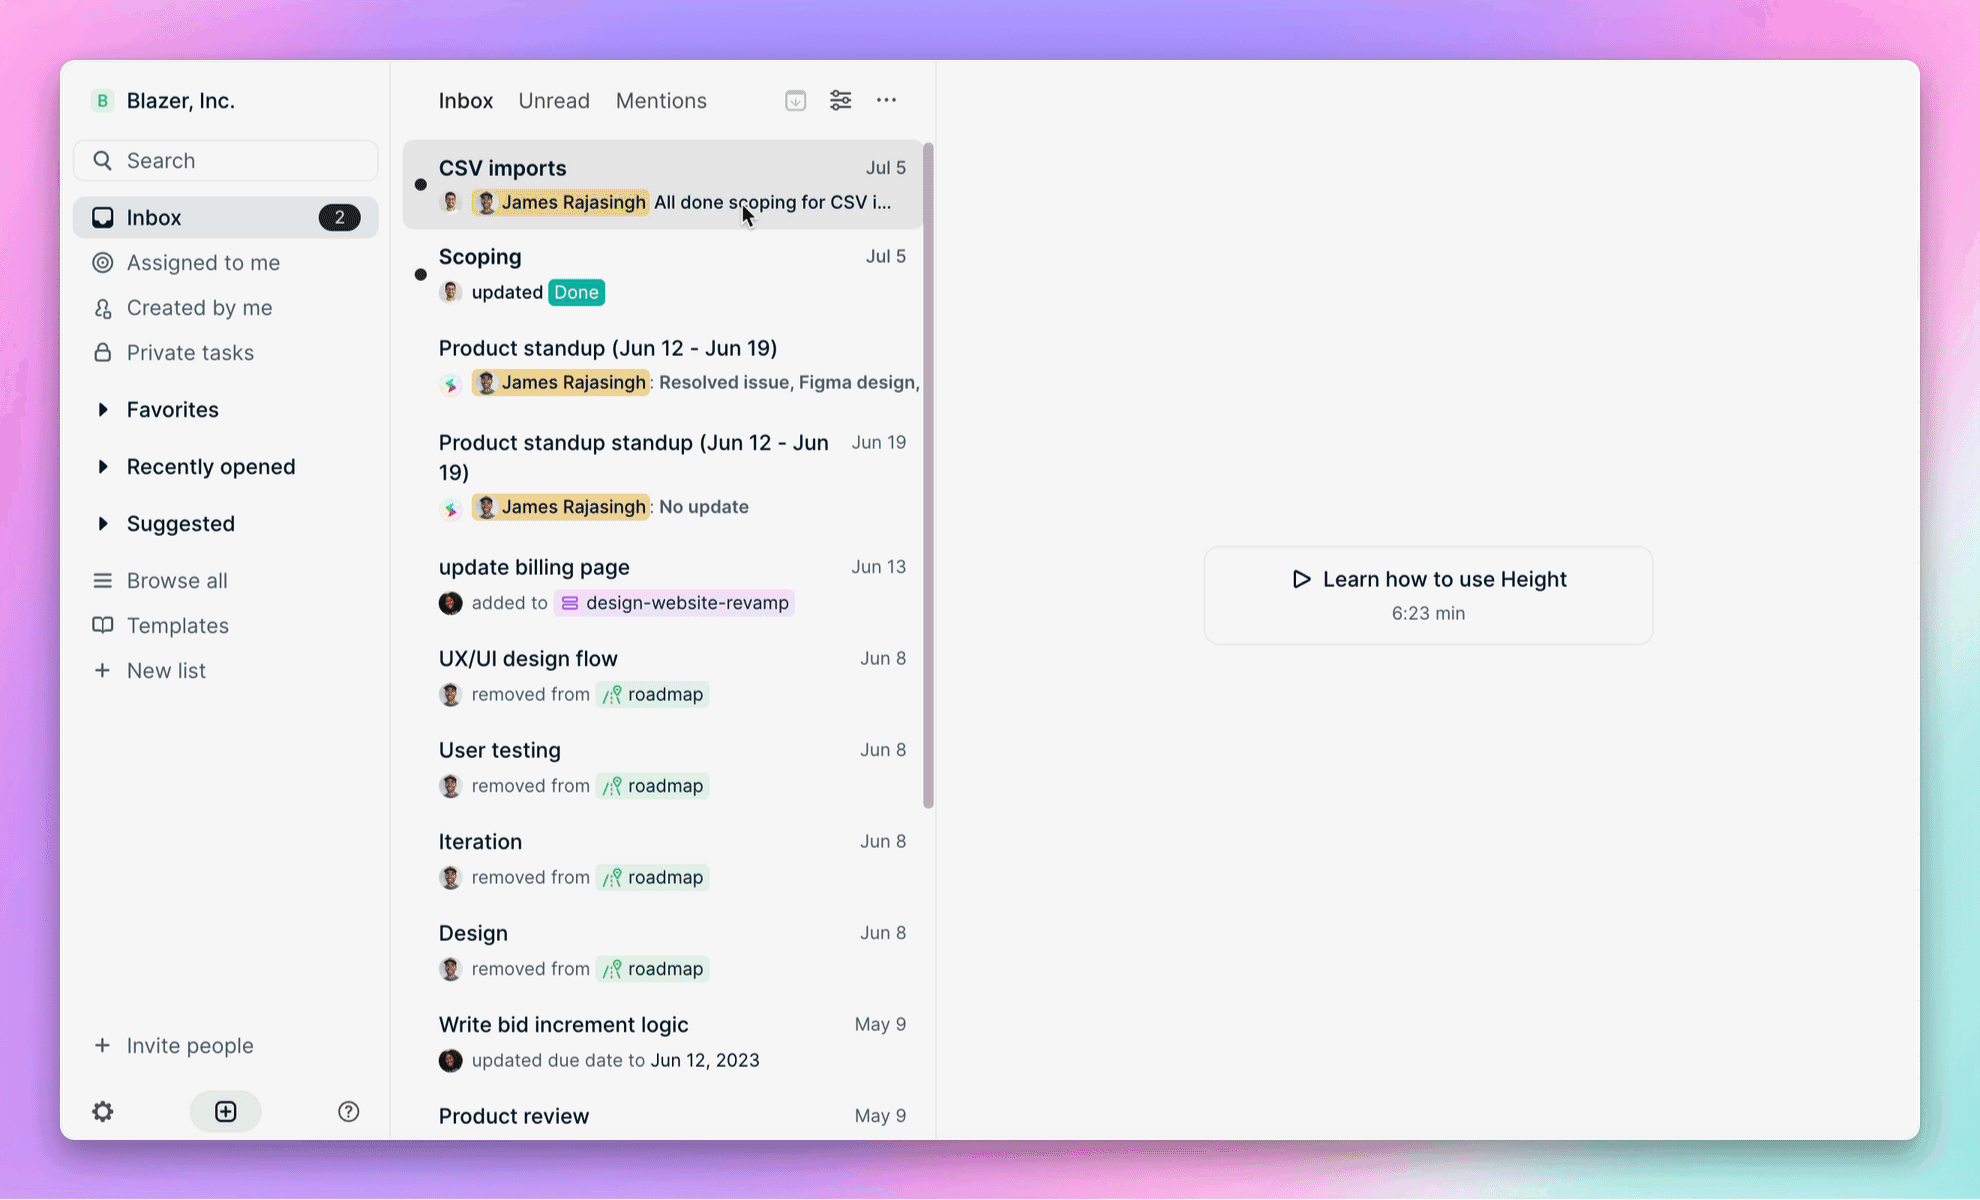Click the unread dot on CSV imports
Image resolution: width=1980 pixels, height=1200 pixels.
tap(420, 184)
